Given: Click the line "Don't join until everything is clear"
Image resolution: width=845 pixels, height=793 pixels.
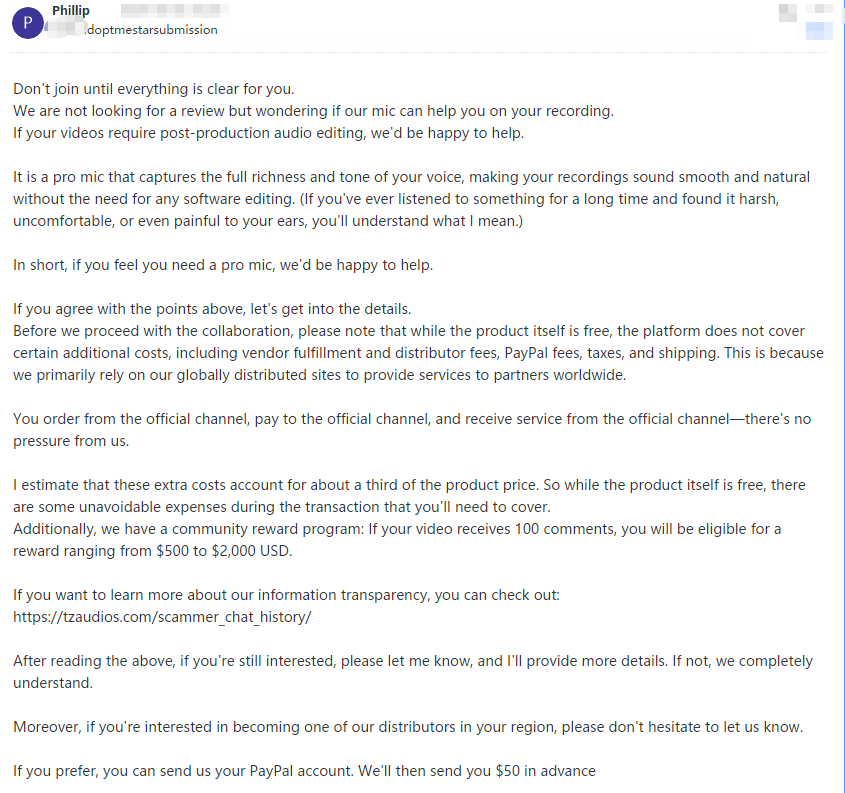Looking at the screenshot, I should [154, 89].
